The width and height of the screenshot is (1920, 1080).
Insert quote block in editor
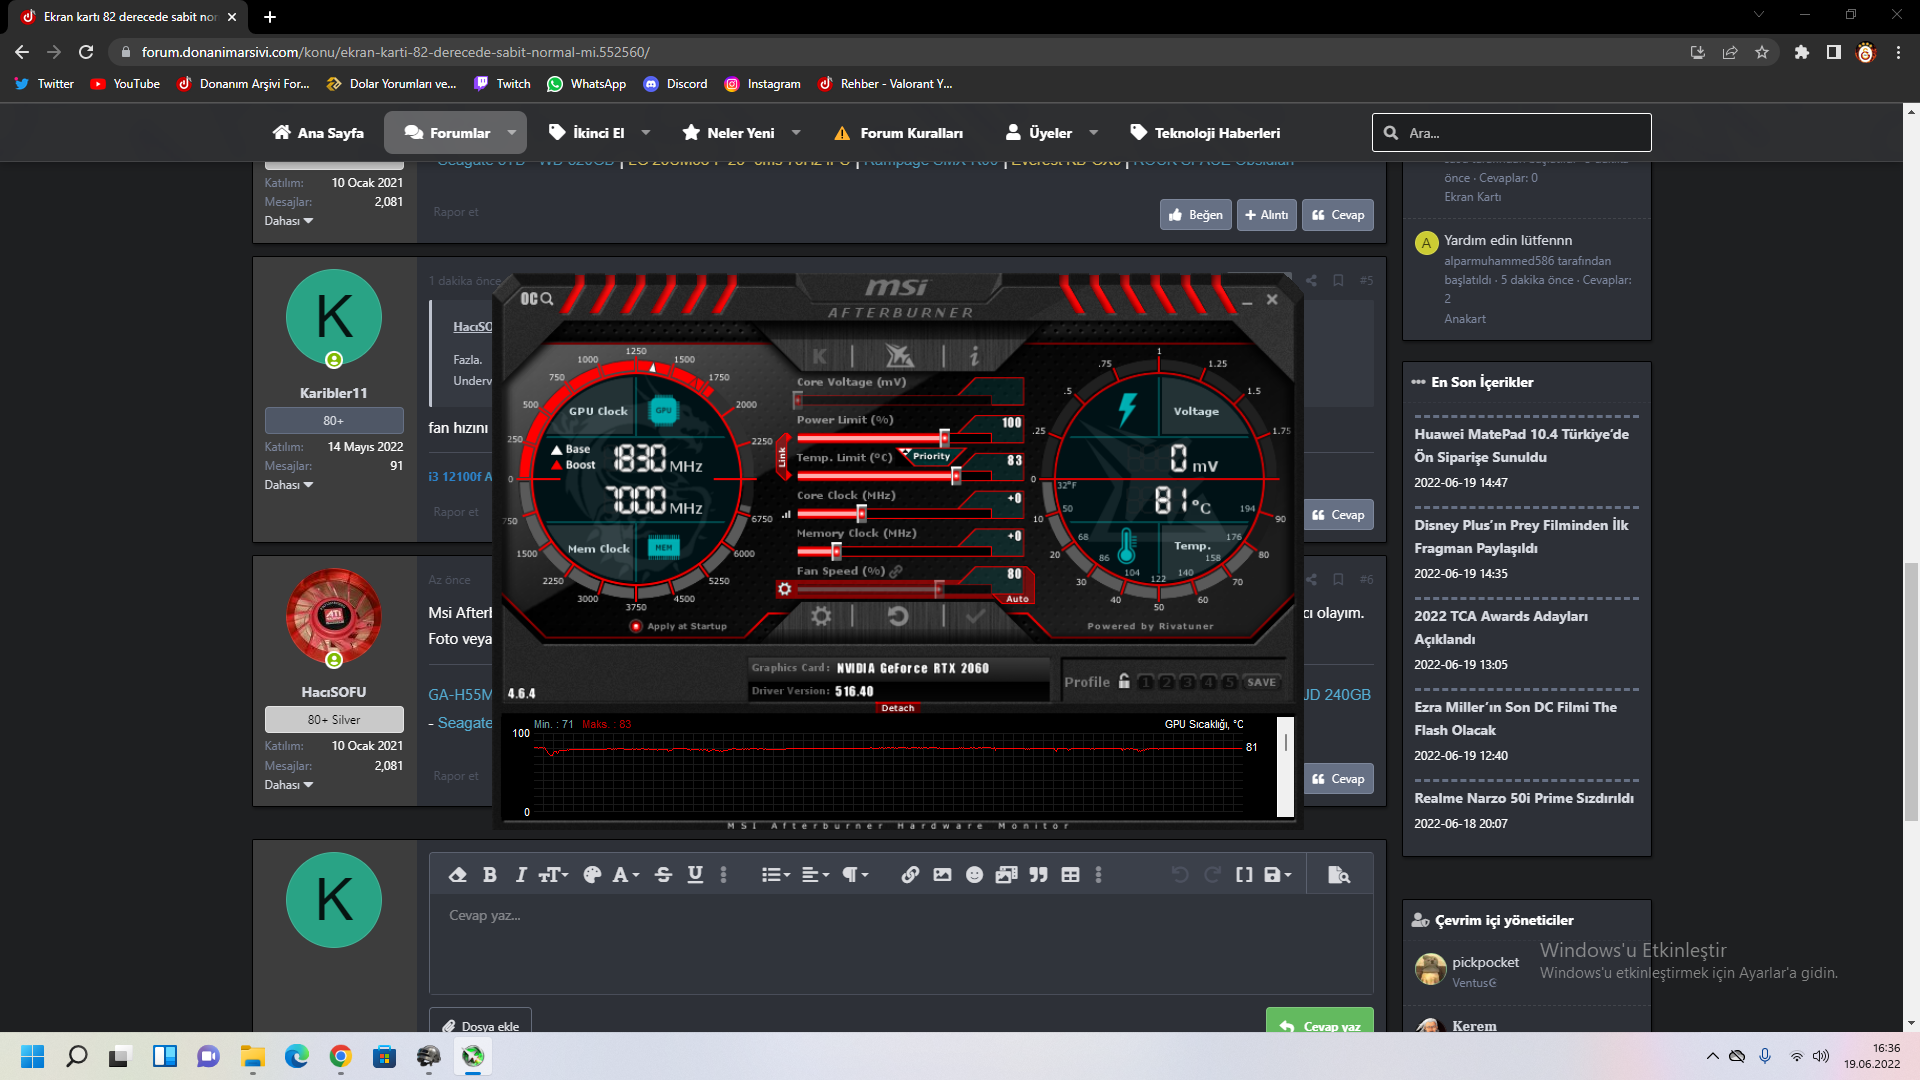tap(1039, 875)
